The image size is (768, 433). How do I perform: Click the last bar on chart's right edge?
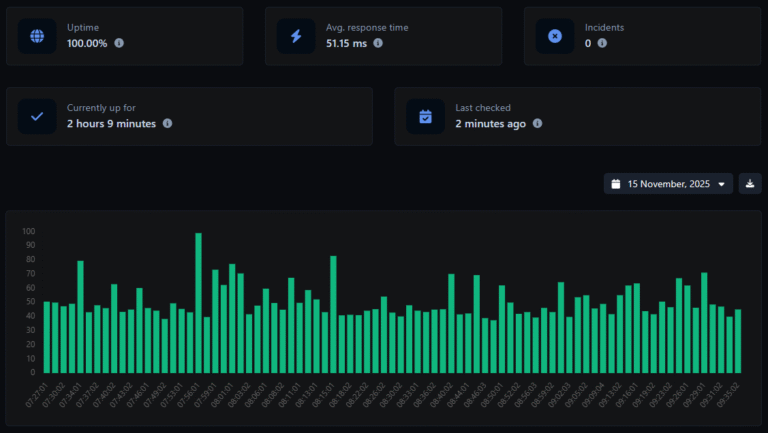[x=738, y=341]
